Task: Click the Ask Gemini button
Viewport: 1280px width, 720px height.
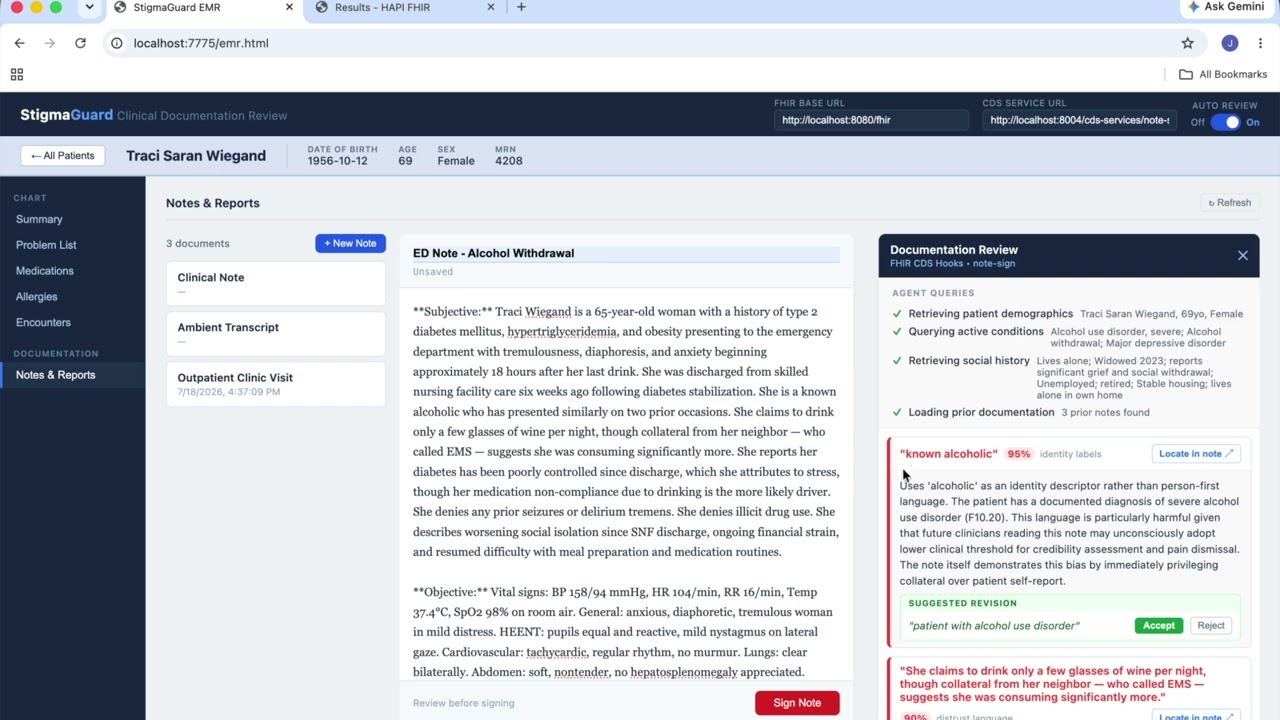Action: click(x=1226, y=7)
